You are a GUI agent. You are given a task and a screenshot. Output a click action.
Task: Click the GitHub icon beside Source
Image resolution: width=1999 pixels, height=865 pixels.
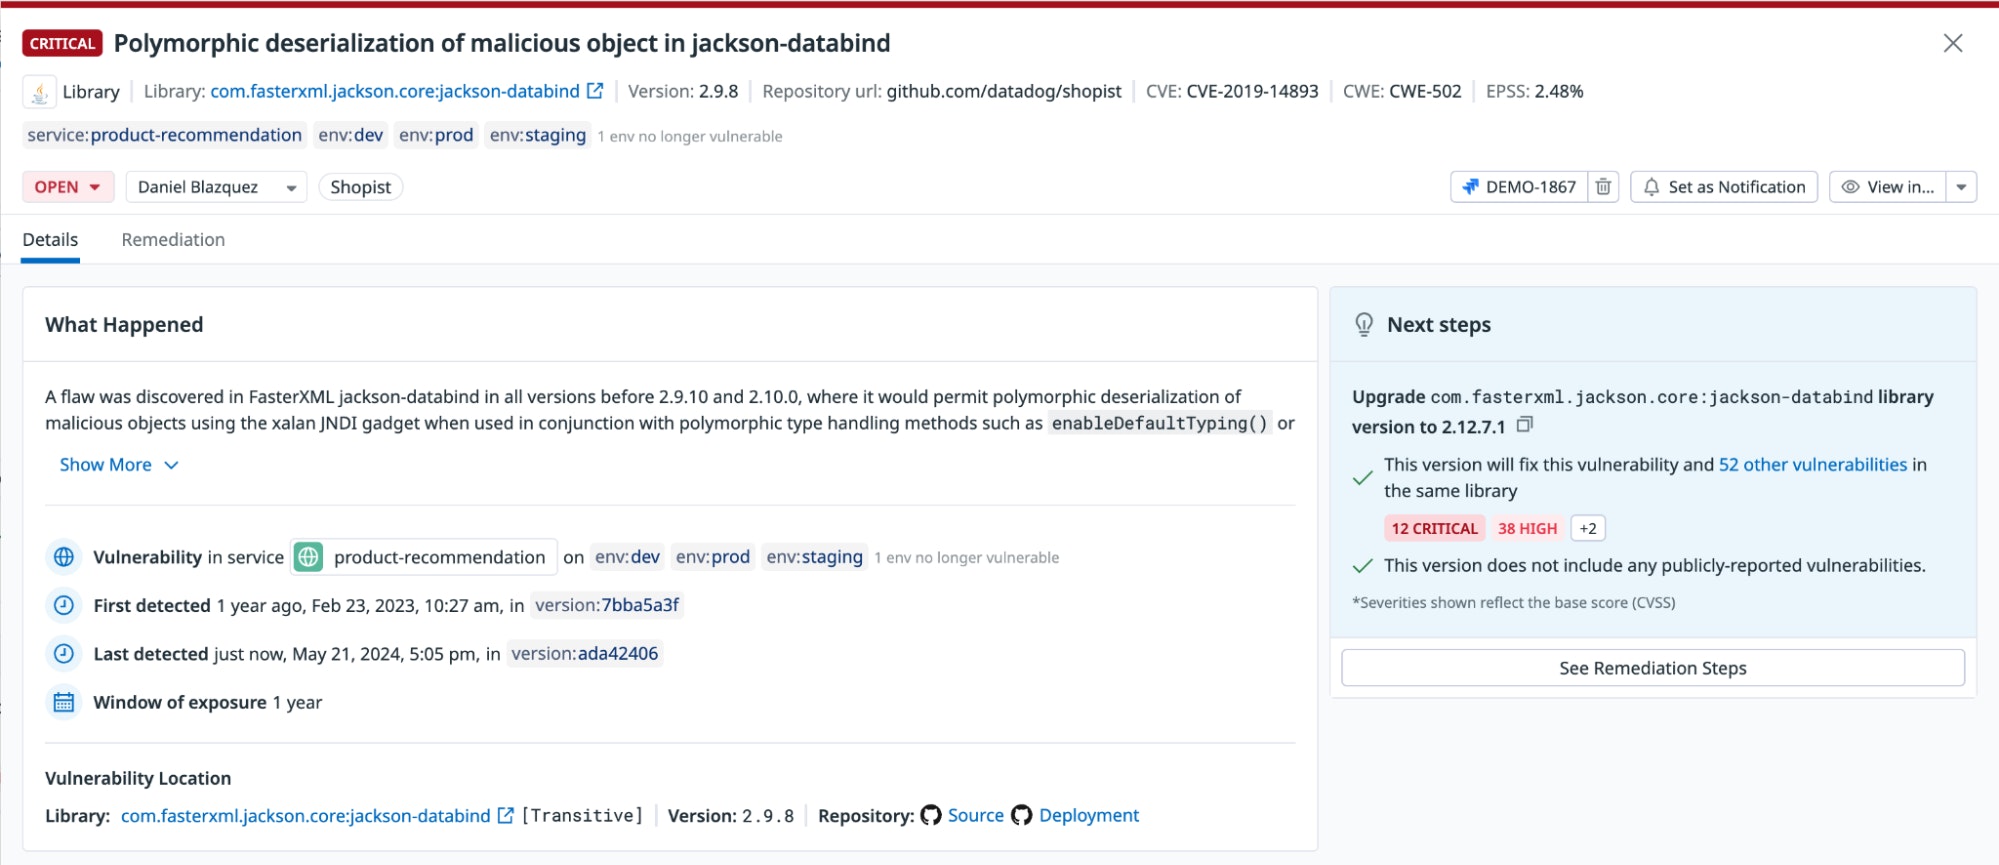click(931, 815)
